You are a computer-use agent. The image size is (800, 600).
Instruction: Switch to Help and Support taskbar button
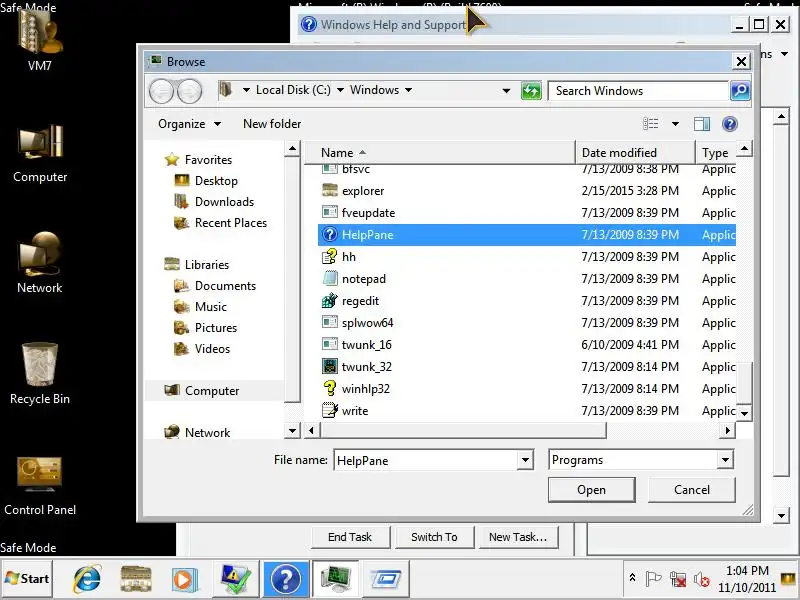[x=286, y=579]
